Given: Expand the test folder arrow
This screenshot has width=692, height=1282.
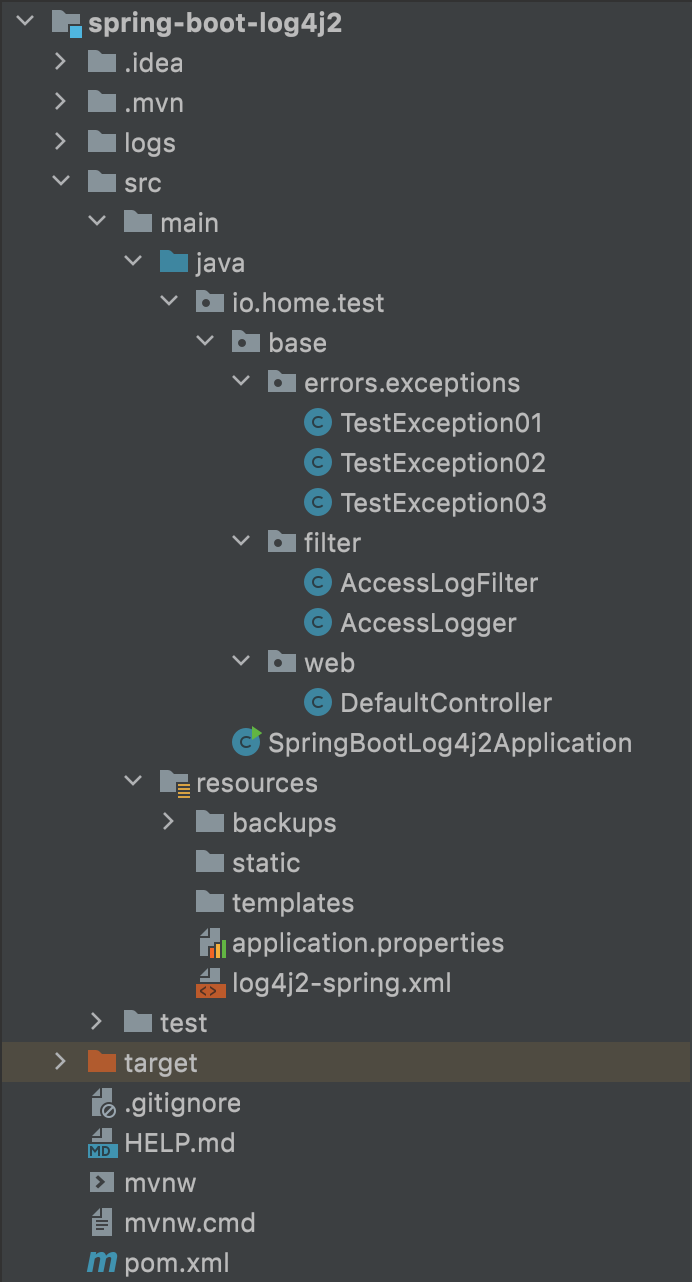Looking at the screenshot, I should click(97, 1022).
